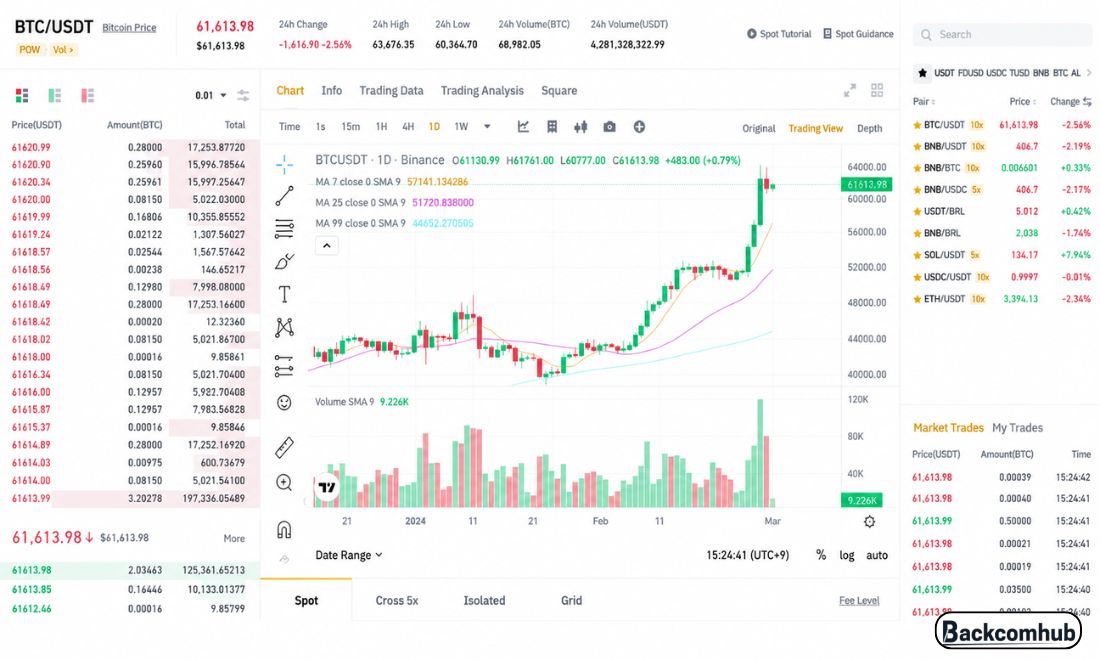This screenshot has width=1100, height=660.
Task: Switch to the Info tab
Action: coord(332,90)
